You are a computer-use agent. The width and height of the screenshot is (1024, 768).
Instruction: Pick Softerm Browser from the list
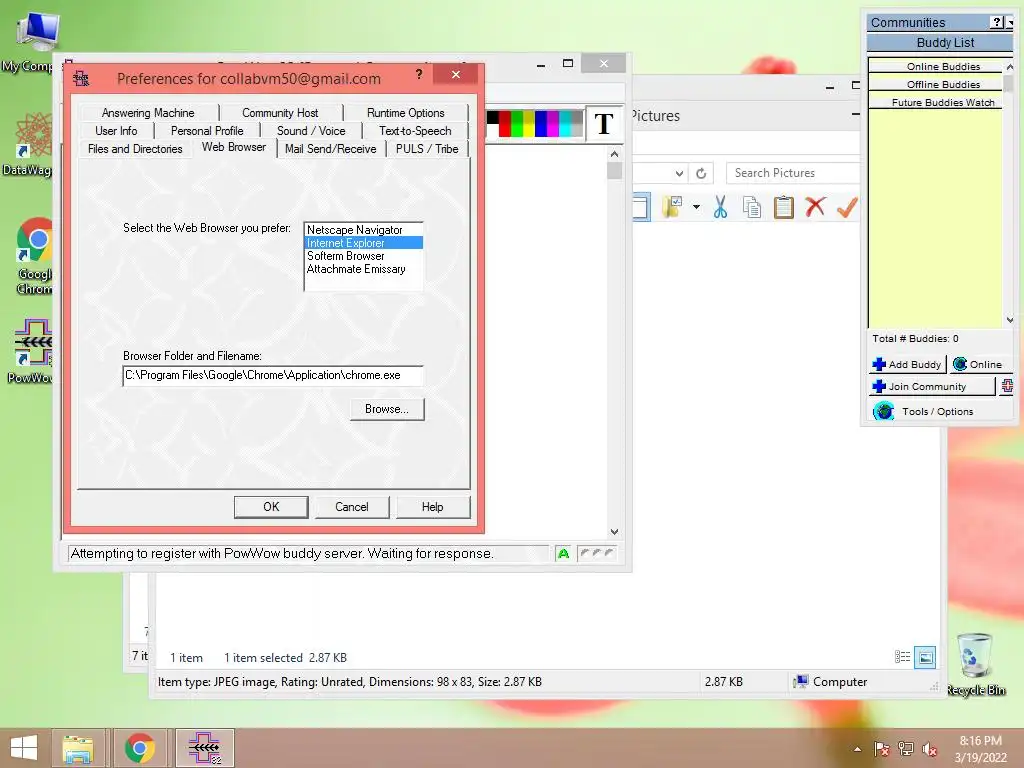[363, 256]
